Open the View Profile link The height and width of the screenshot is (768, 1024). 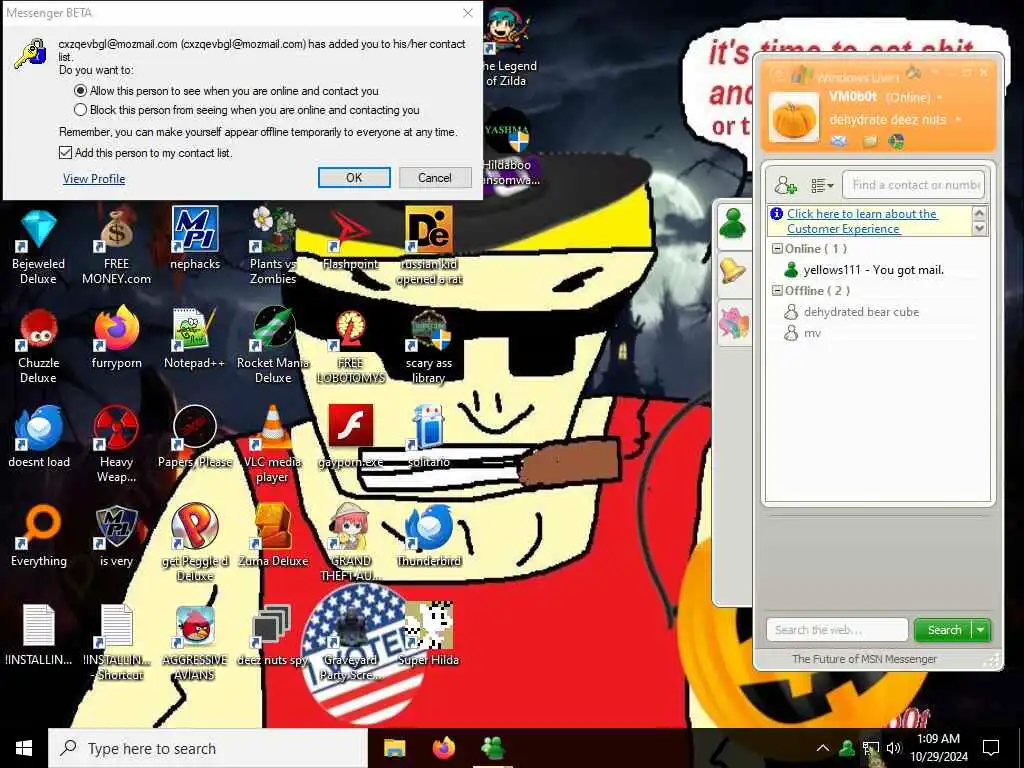(x=94, y=179)
